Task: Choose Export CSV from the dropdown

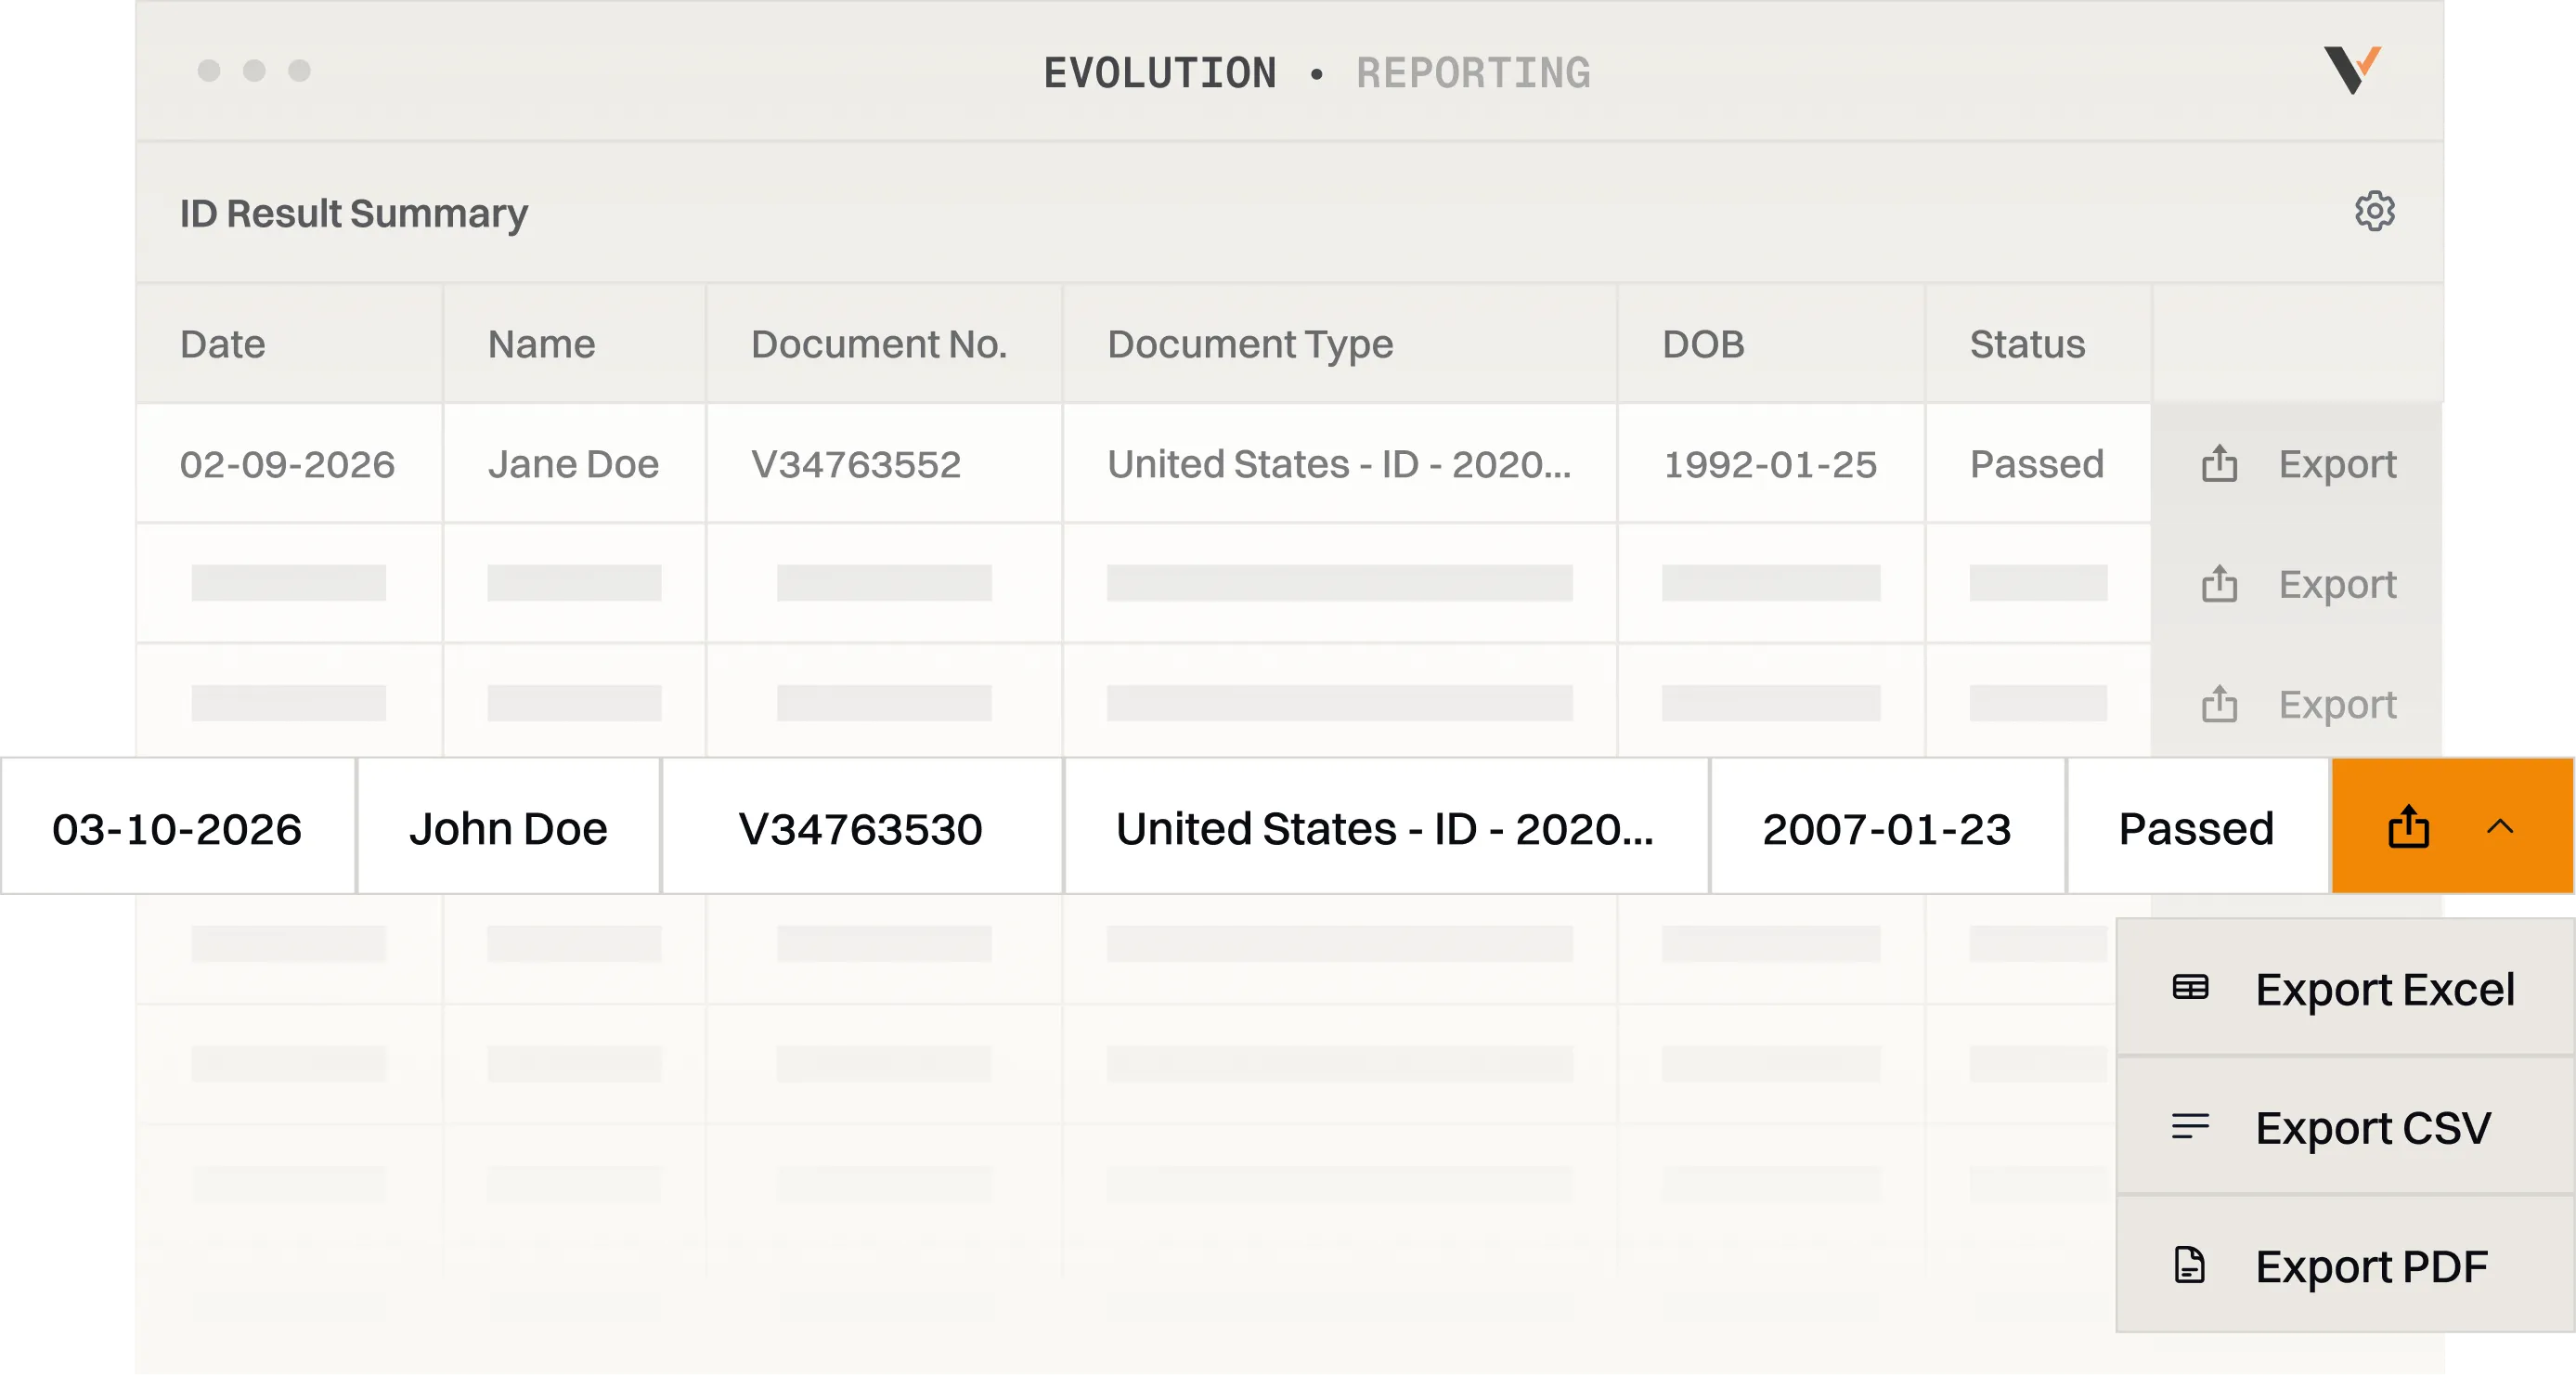Action: click(x=2345, y=1127)
